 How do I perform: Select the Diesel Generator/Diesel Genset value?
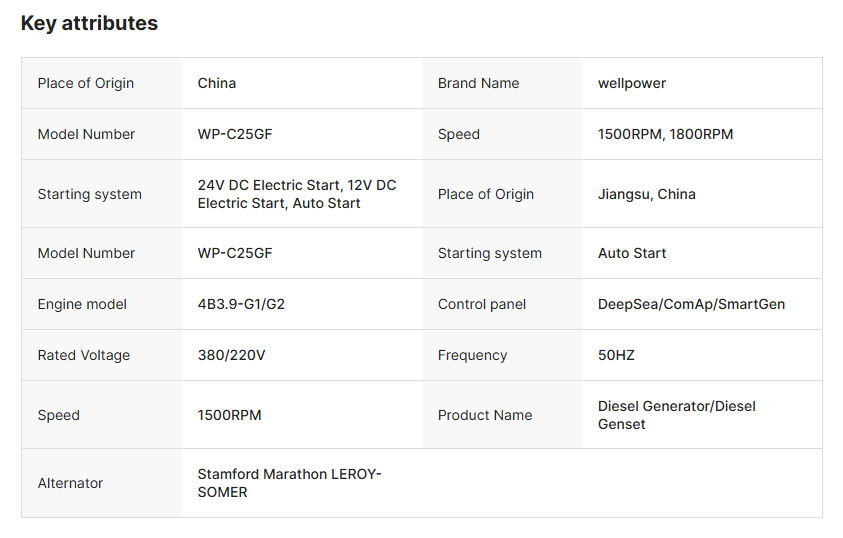pos(677,415)
